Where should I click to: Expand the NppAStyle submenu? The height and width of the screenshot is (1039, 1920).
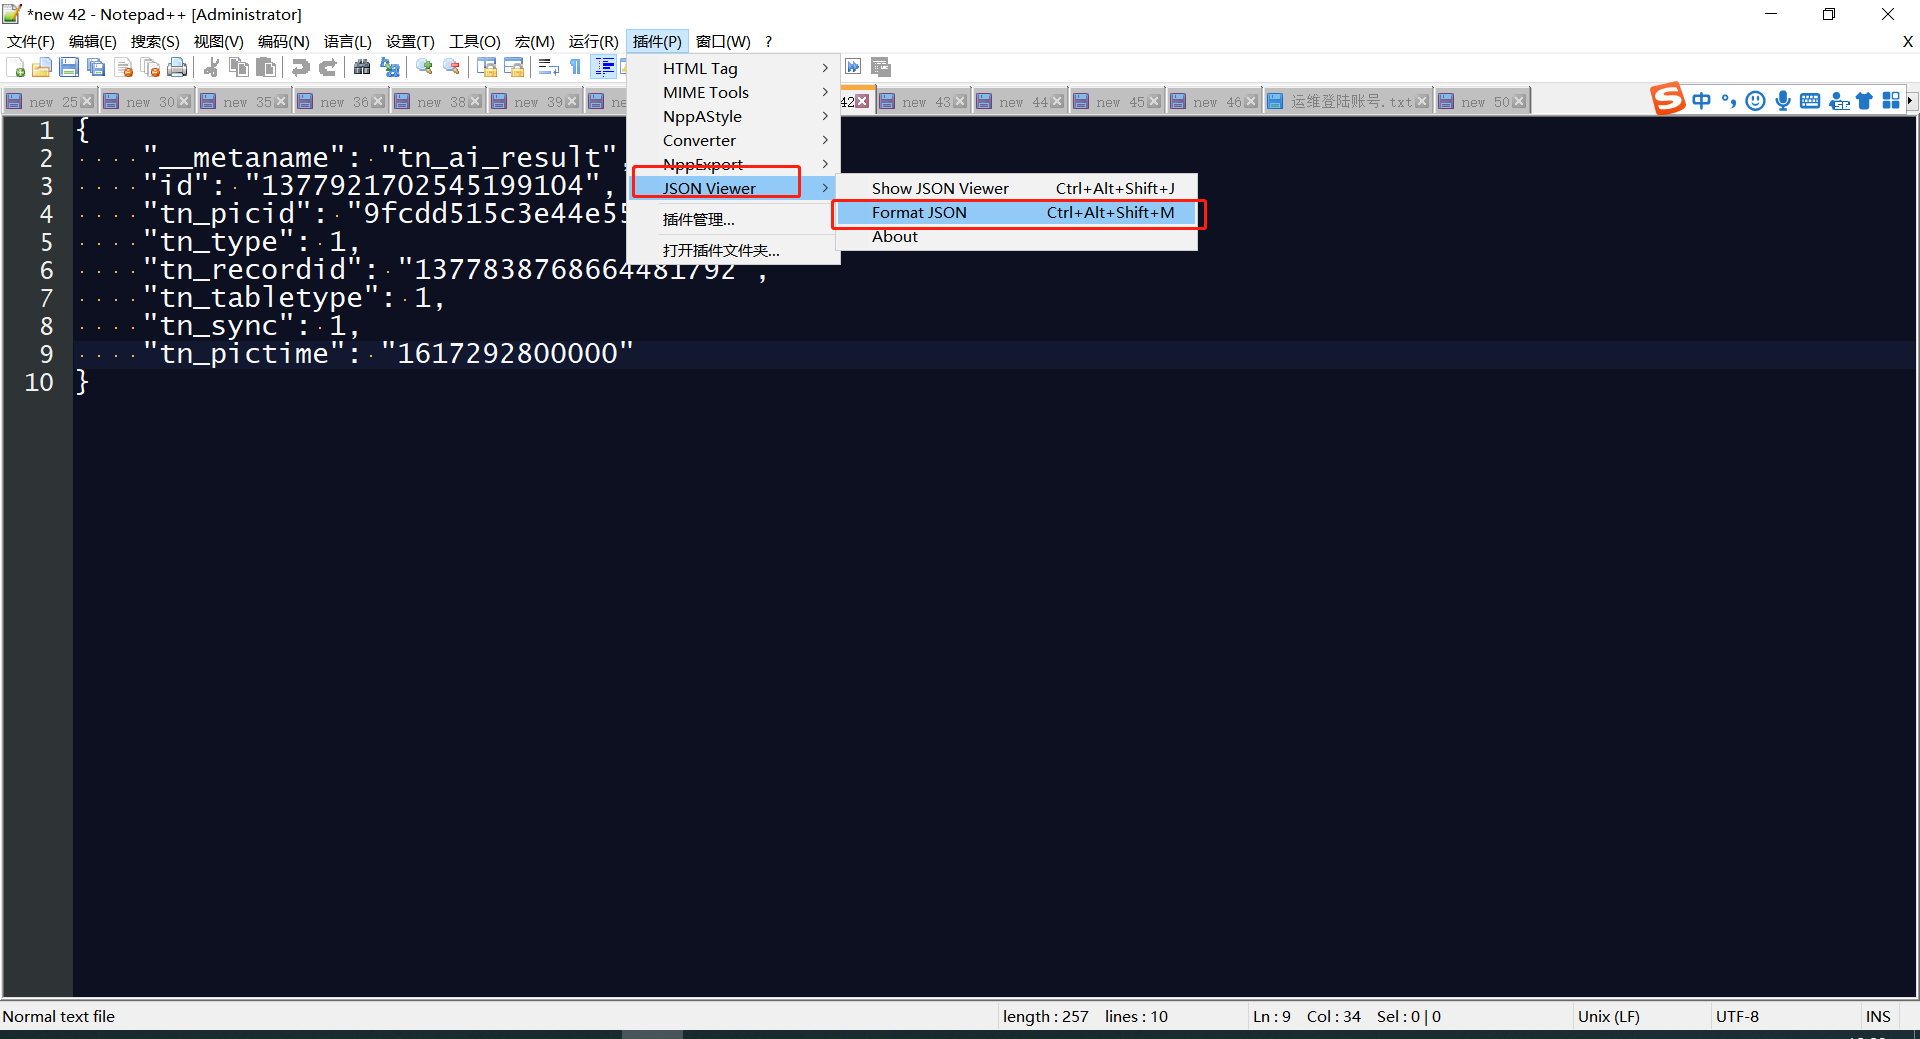(x=733, y=116)
